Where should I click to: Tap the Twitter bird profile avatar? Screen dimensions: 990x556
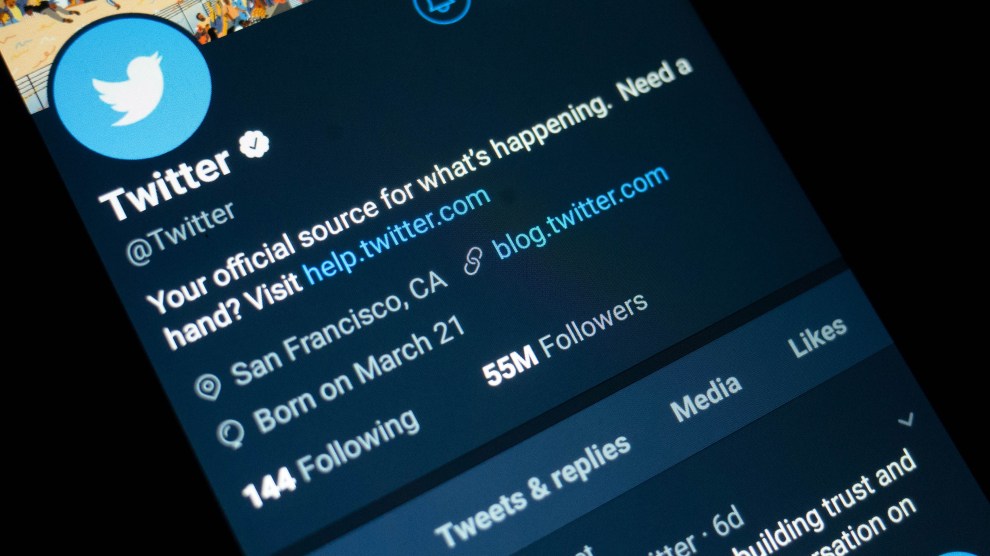click(x=131, y=88)
